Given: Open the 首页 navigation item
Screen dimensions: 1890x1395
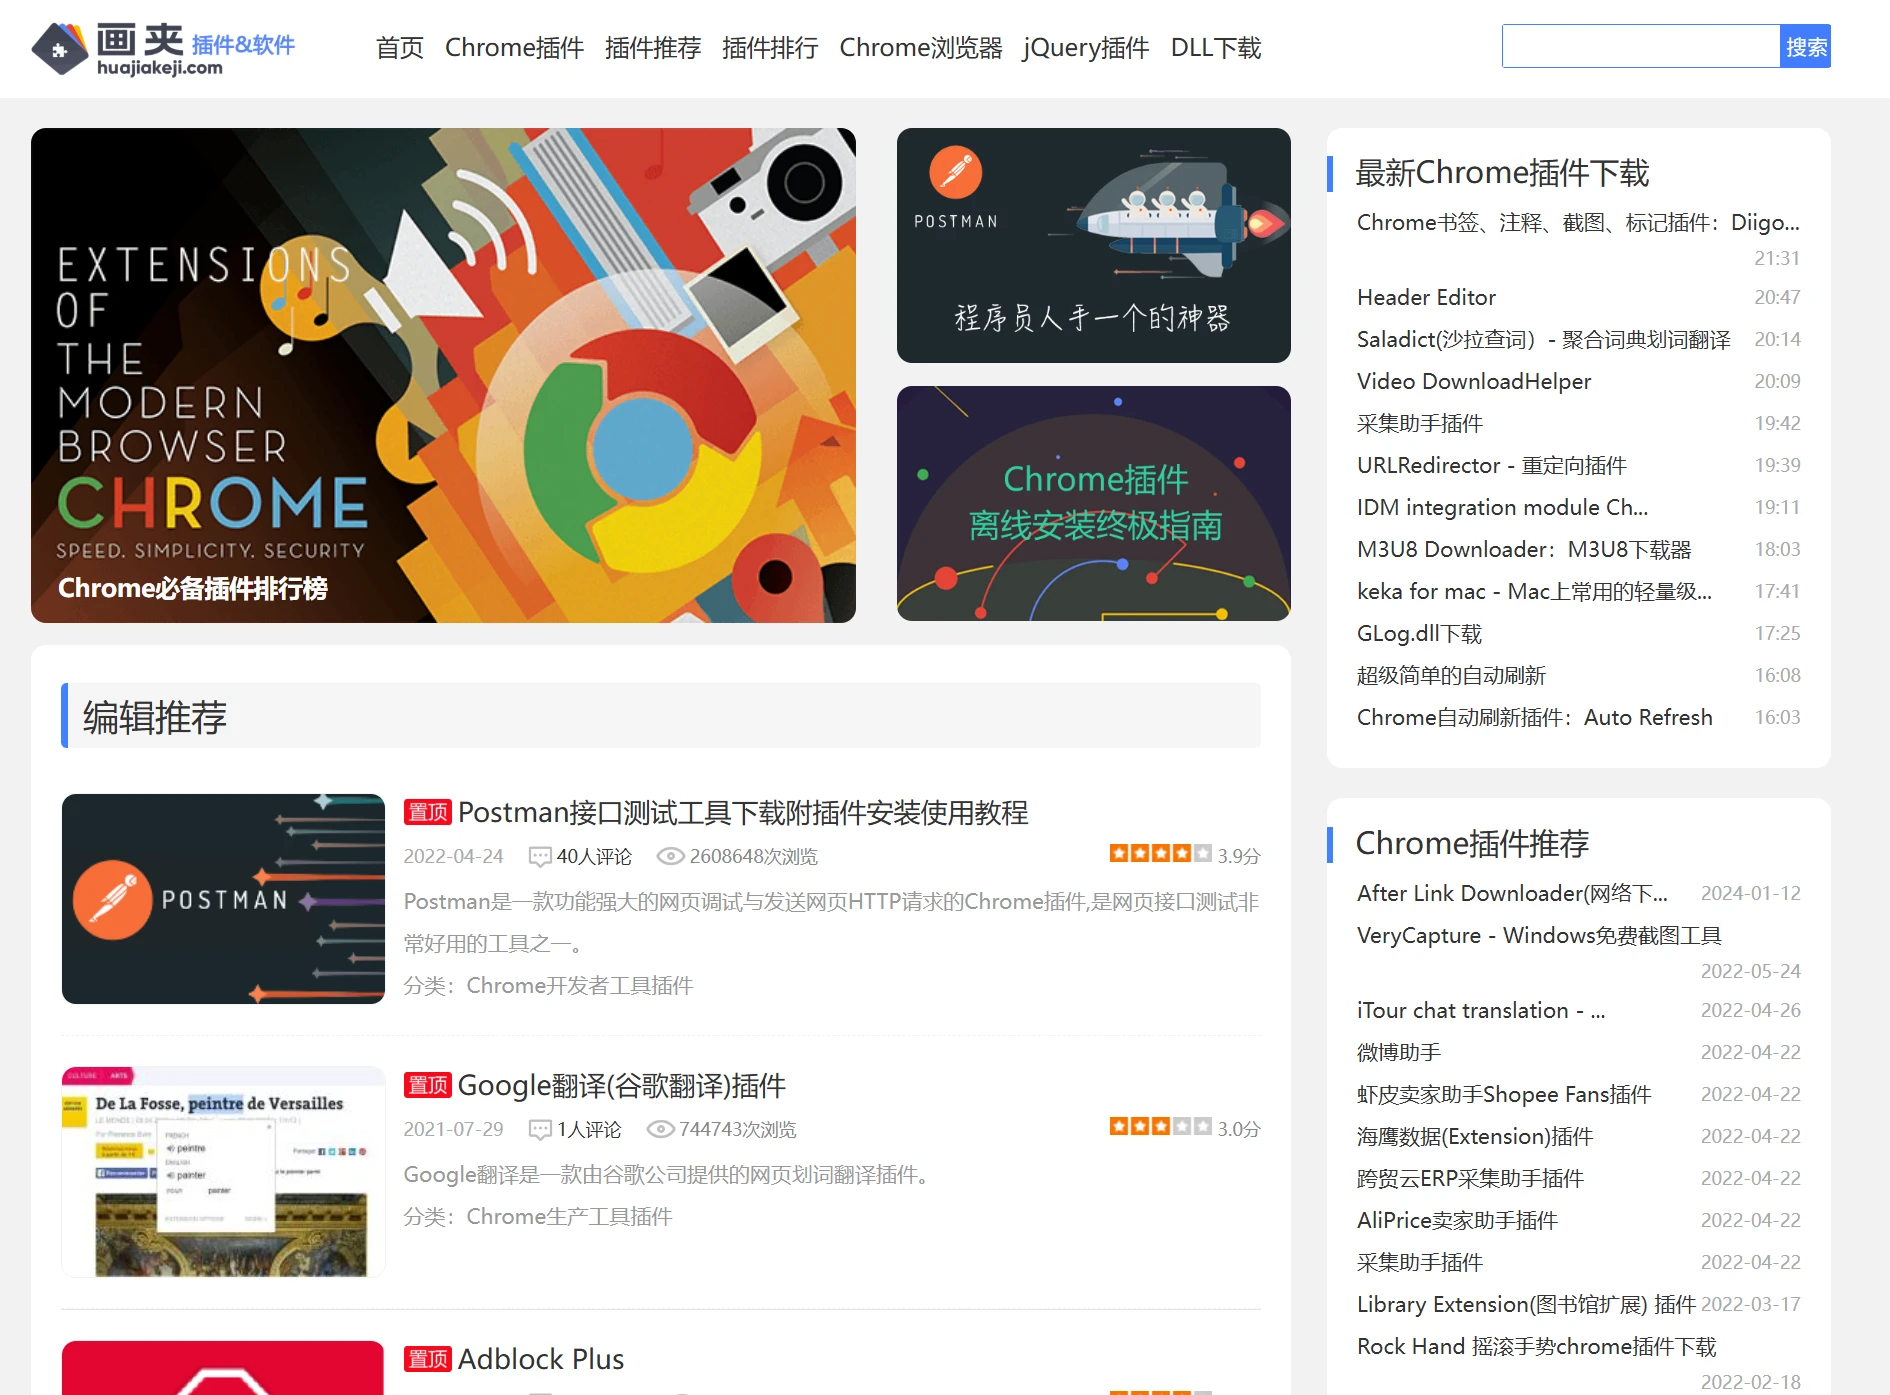Looking at the screenshot, I should (x=399, y=48).
